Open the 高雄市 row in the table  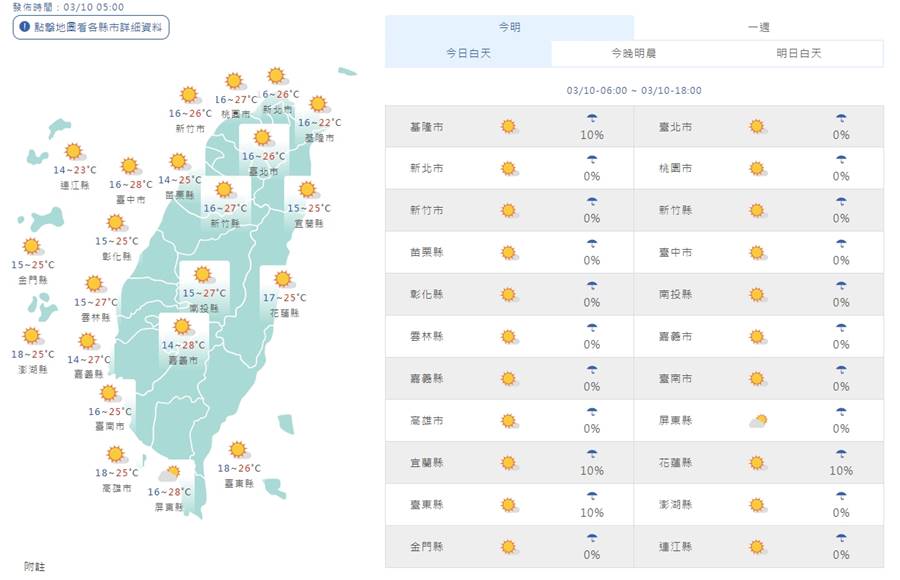[509, 421]
